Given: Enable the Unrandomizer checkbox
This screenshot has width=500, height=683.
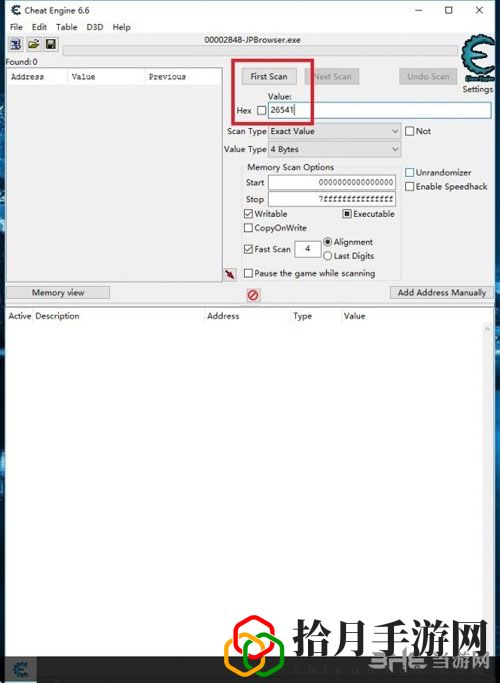Looking at the screenshot, I should click(409, 172).
